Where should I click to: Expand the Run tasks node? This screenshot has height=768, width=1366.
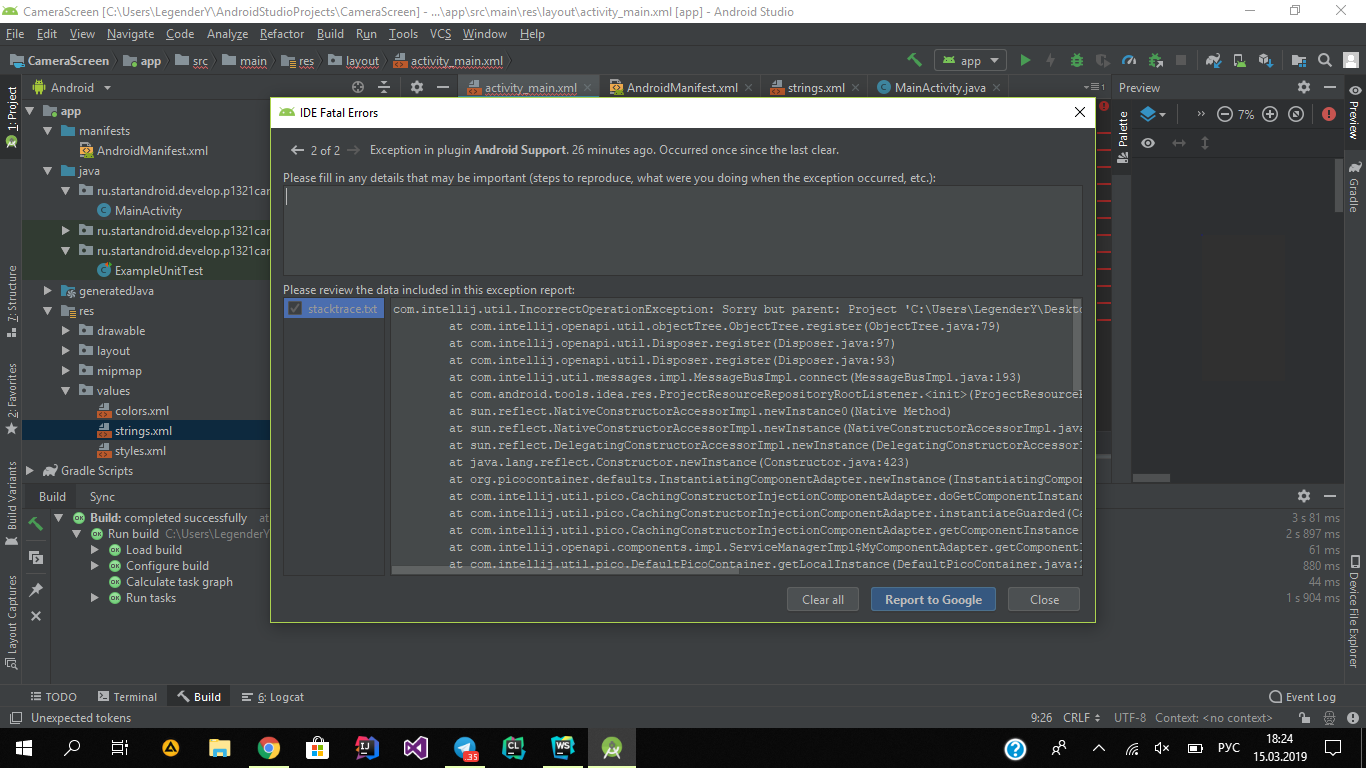tap(96, 598)
